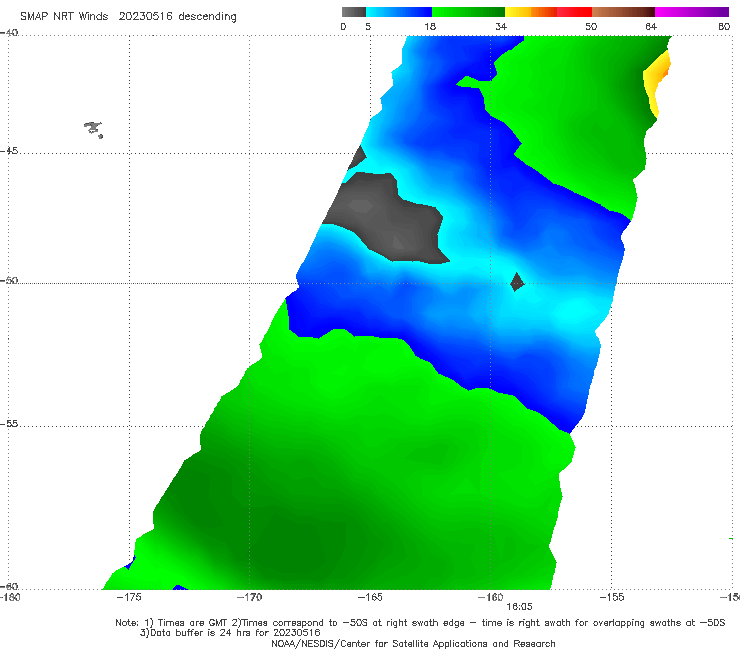Click the longitude label '-175'
The width and height of the screenshot is (740, 650).
128,597
